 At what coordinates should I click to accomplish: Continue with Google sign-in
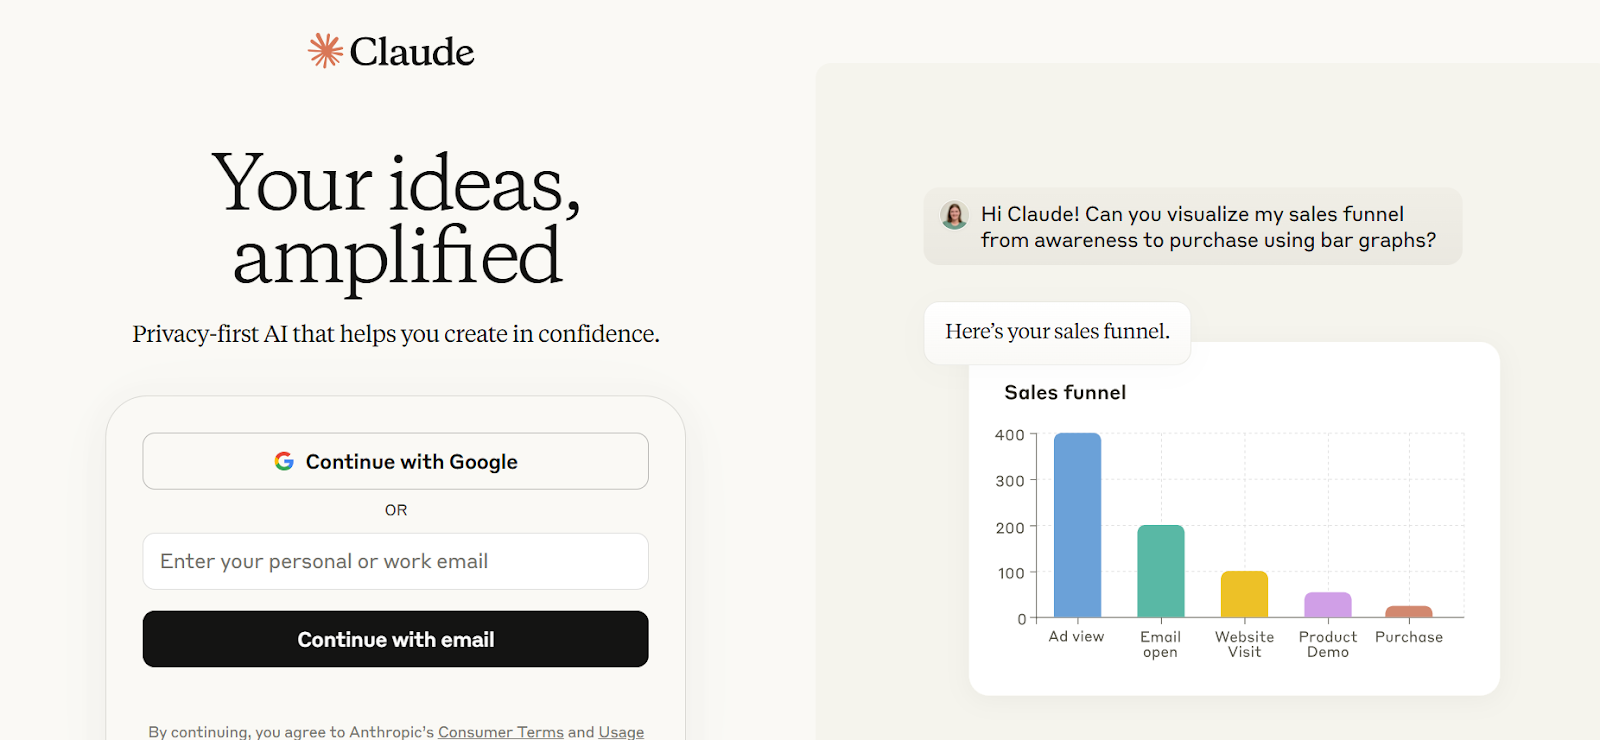click(396, 461)
